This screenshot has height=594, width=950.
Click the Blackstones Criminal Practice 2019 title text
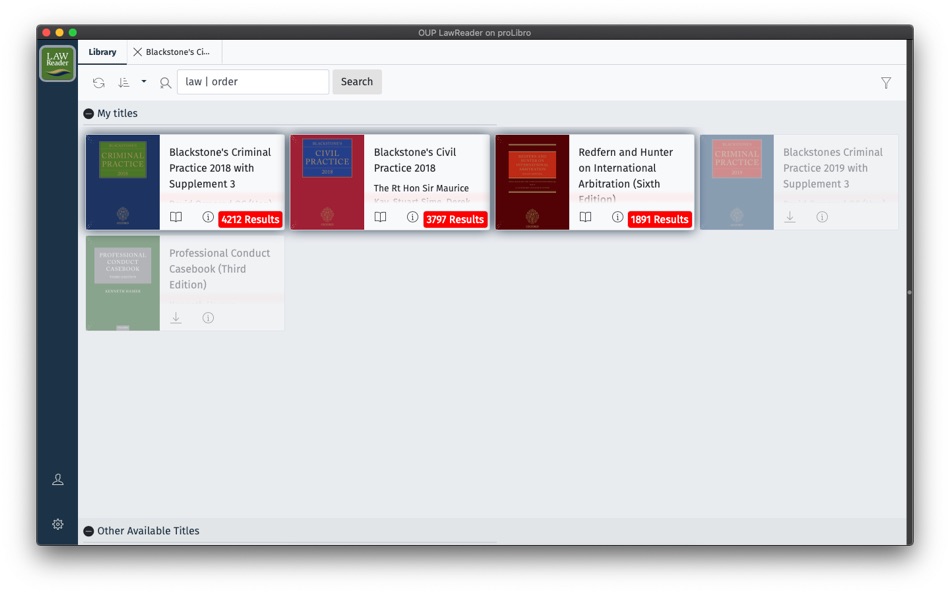[832, 168]
